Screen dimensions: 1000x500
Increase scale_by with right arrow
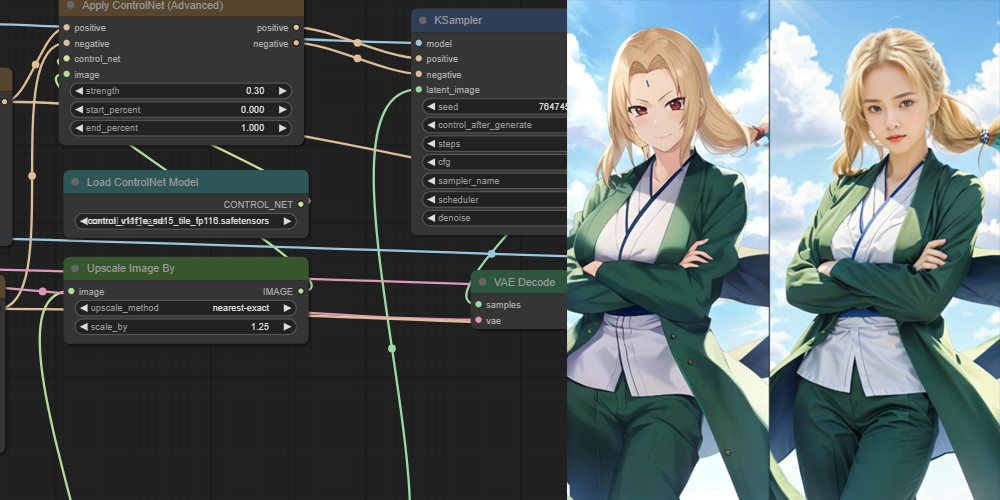(x=287, y=327)
